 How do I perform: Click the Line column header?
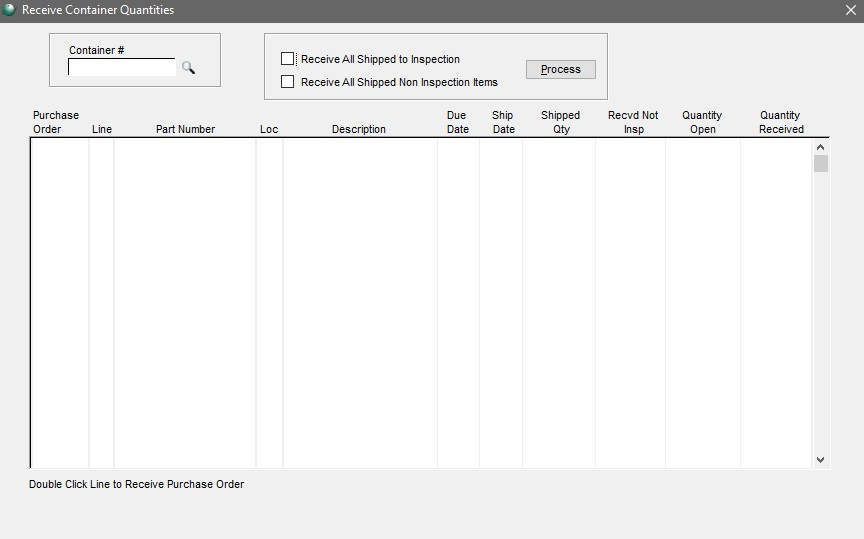click(x=102, y=130)
